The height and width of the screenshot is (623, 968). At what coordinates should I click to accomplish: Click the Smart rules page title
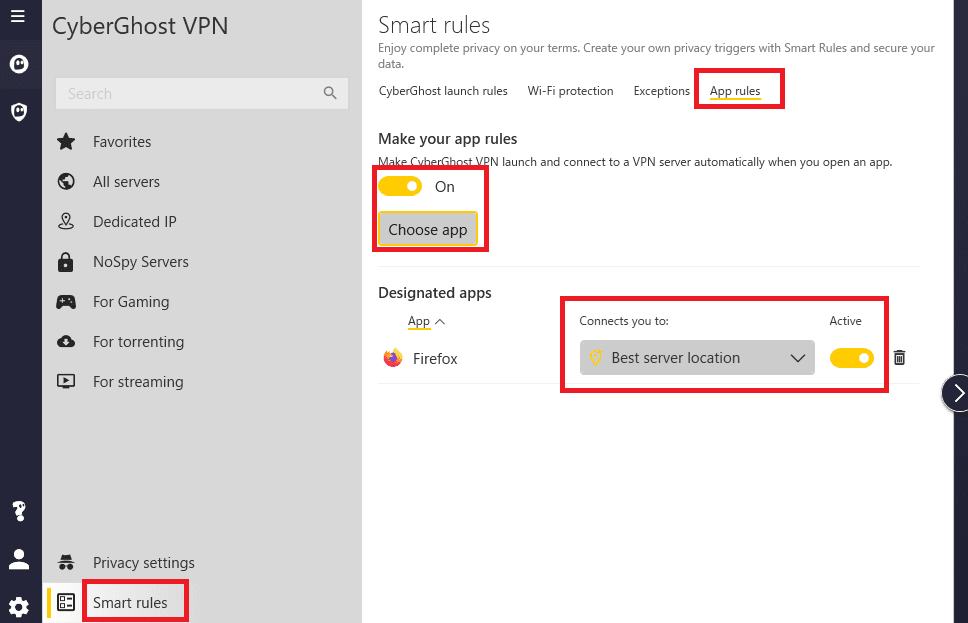[x=434, y=25]
